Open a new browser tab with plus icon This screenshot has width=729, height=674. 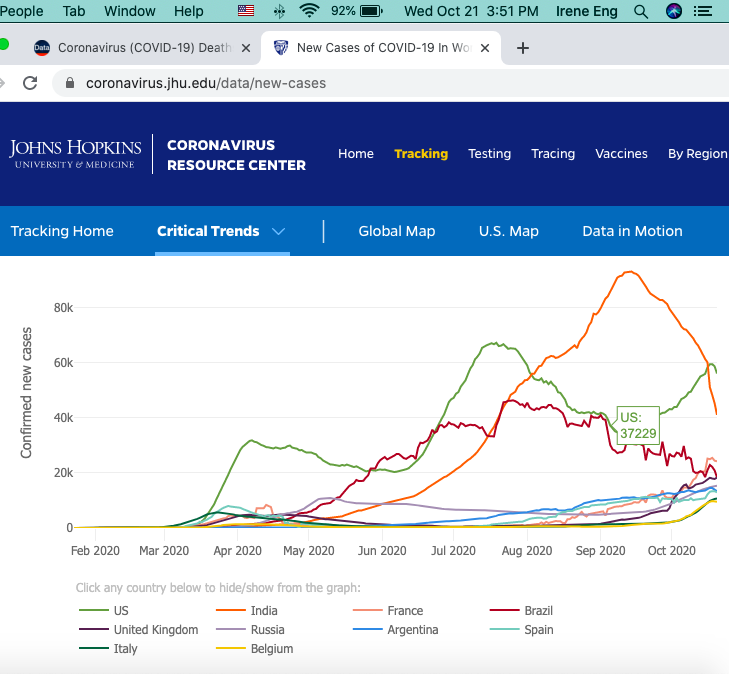point(522,48)
